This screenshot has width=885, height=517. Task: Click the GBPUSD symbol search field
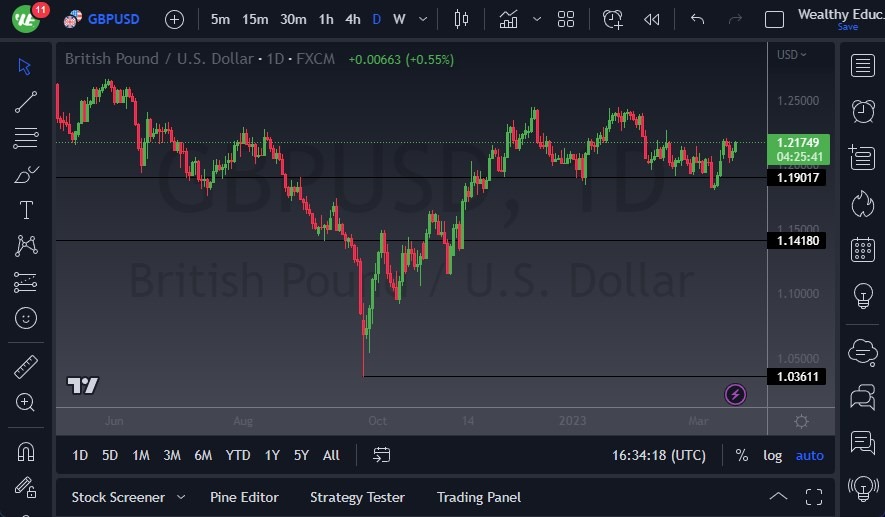(113, 19)
